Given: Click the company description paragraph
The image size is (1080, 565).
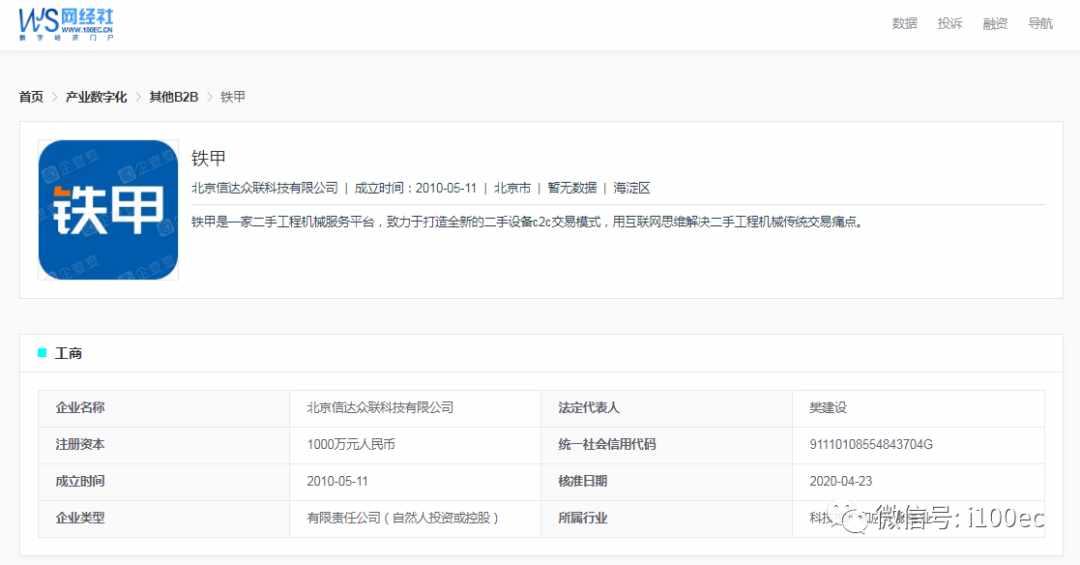Looking at the screenshot, I should pyautogui.click(x=528, y=222).
